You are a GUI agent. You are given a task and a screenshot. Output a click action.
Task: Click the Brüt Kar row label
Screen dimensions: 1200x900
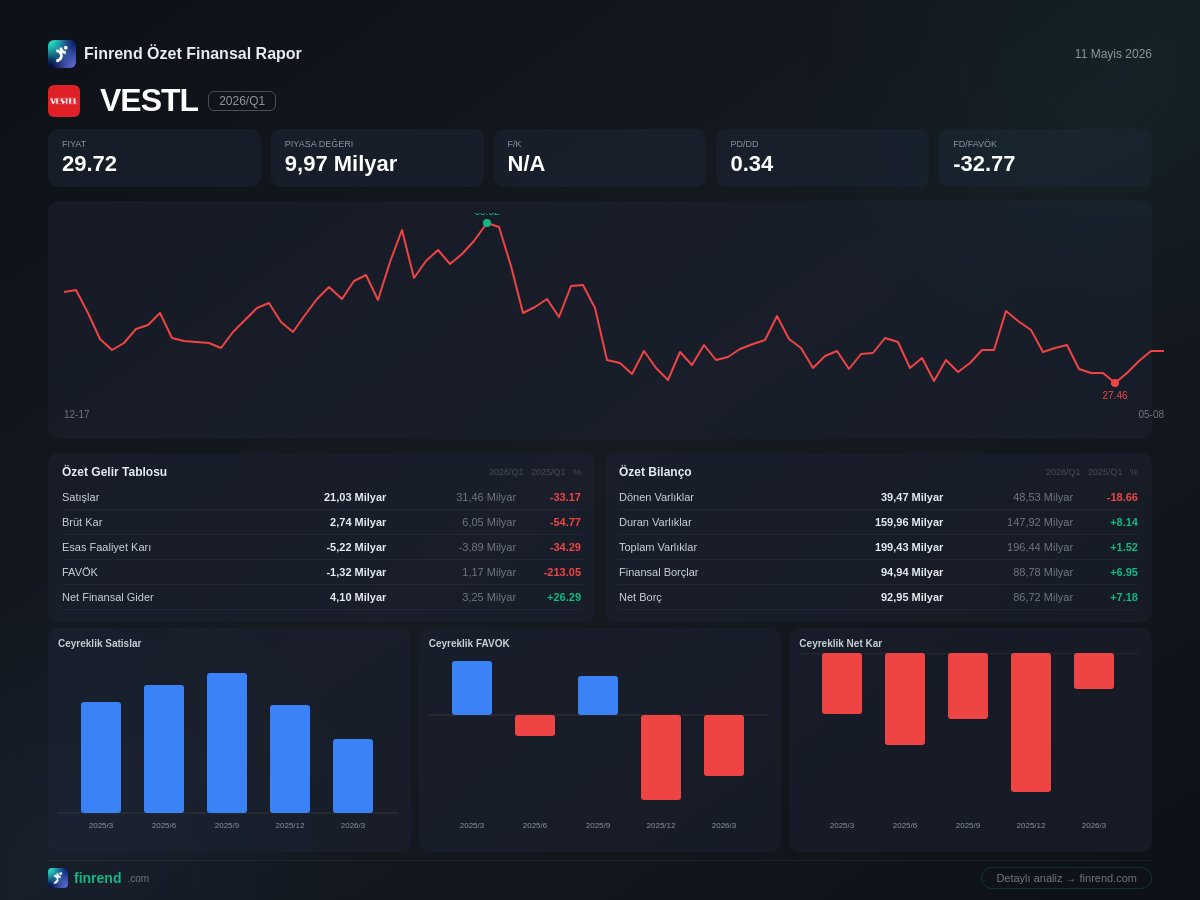(x=82, y=522)
